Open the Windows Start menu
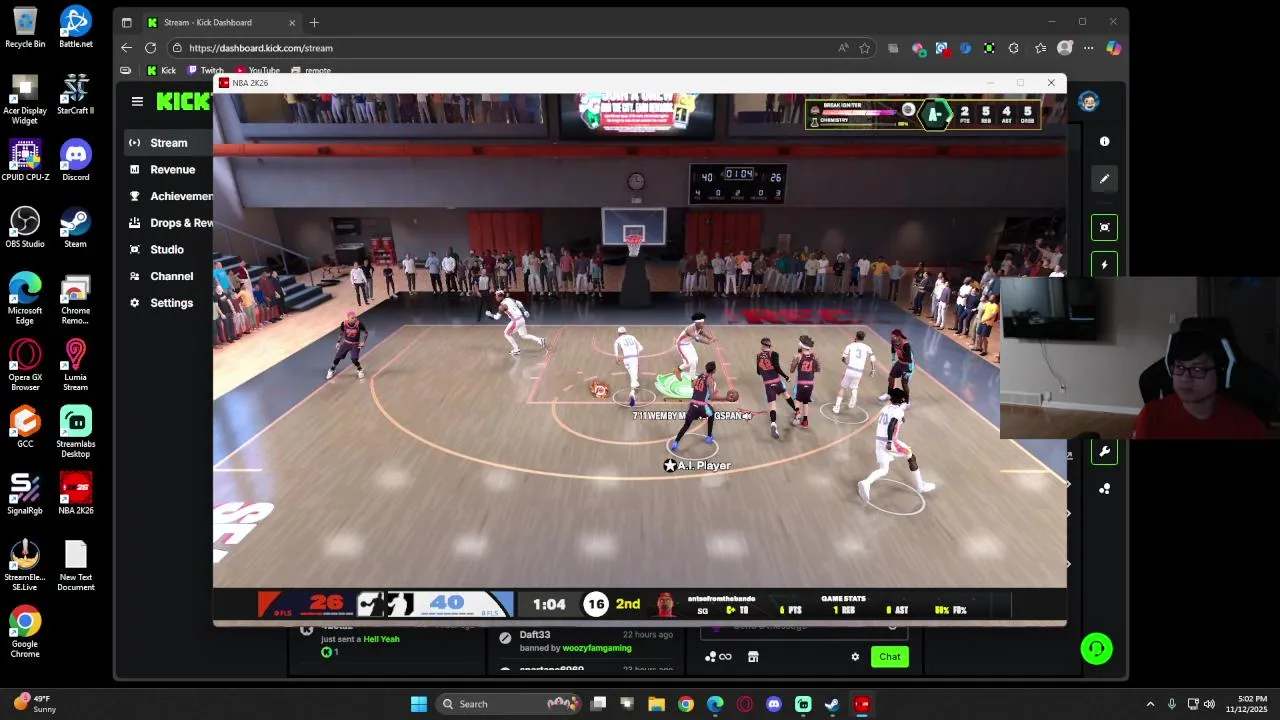Viewport: 1280px width, 720px height. [x=419, y=704]
